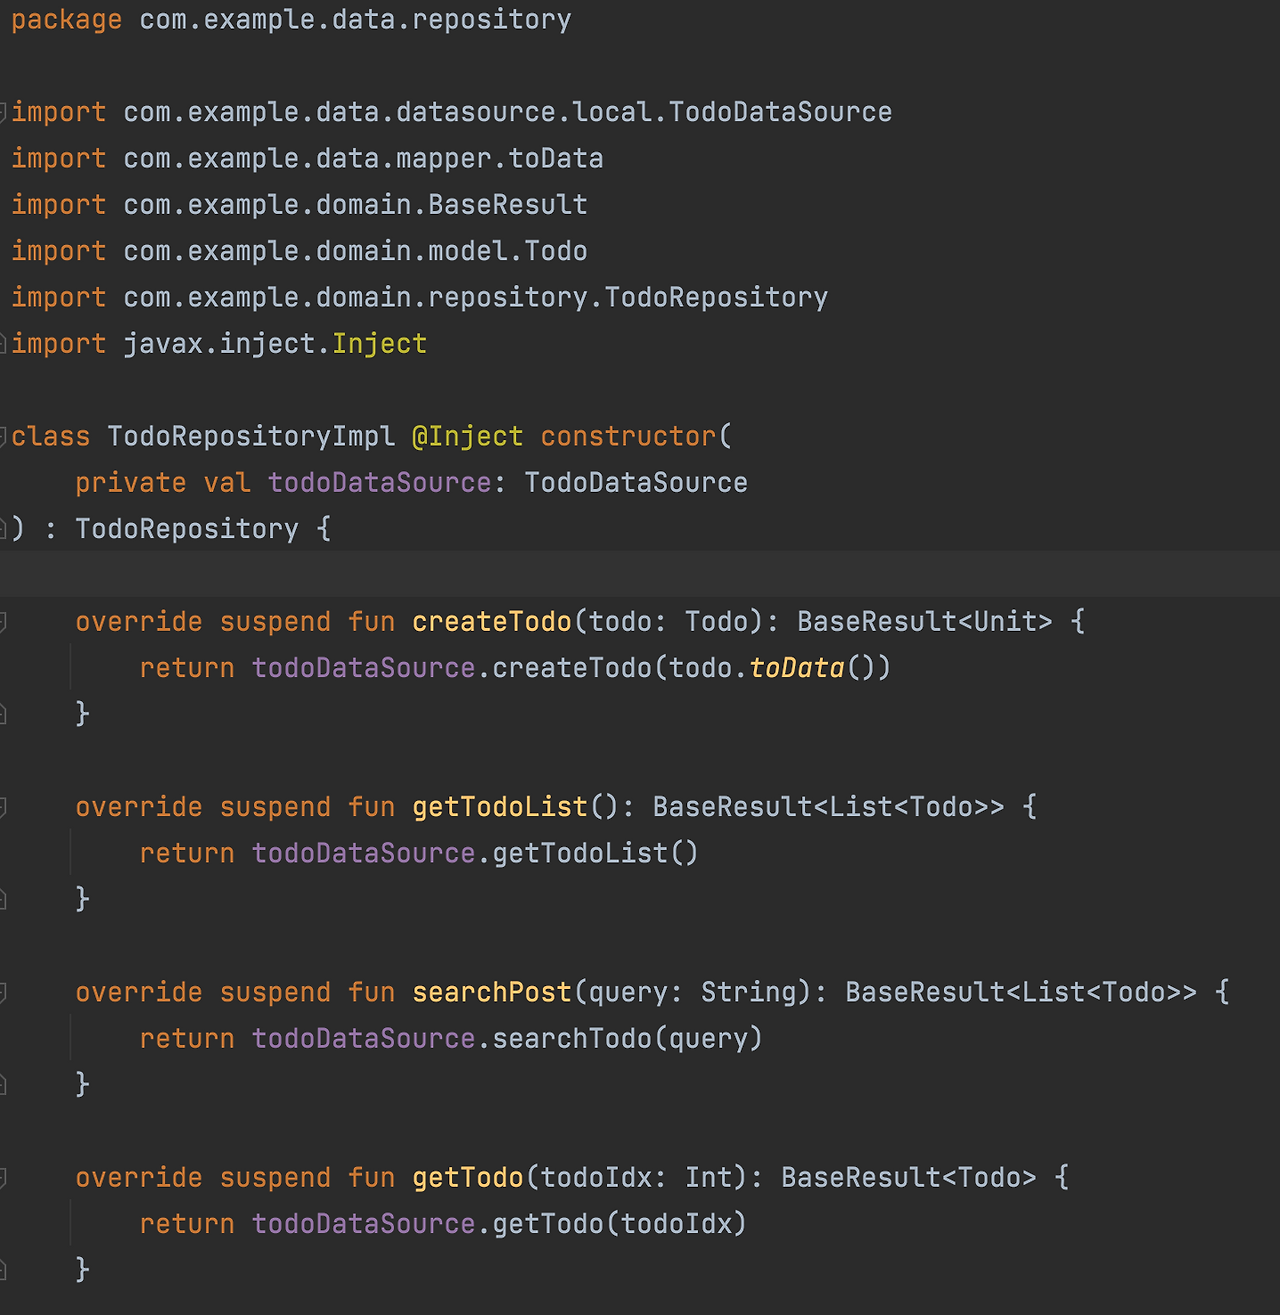
Task: Click the import line ending in 'mapper.toData'
Action: (308, 158)
